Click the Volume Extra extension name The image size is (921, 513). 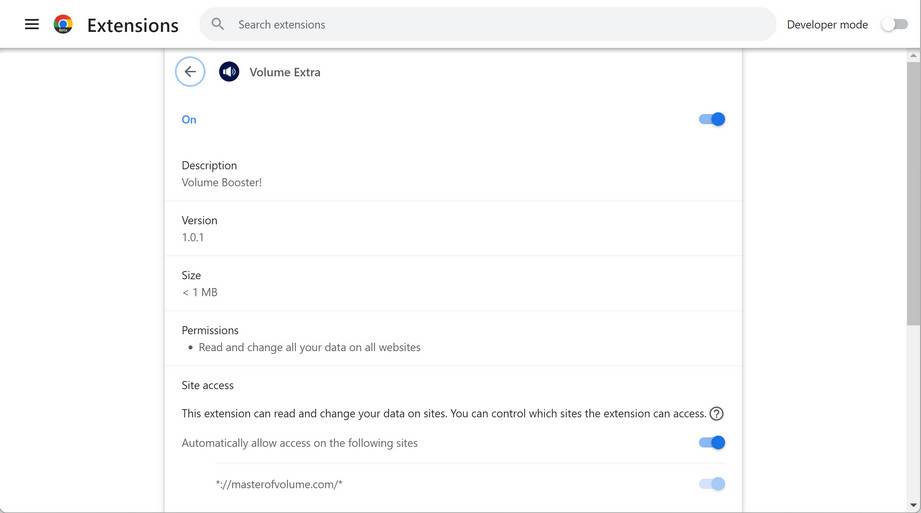pyautogui.click(x=285, y=72)
